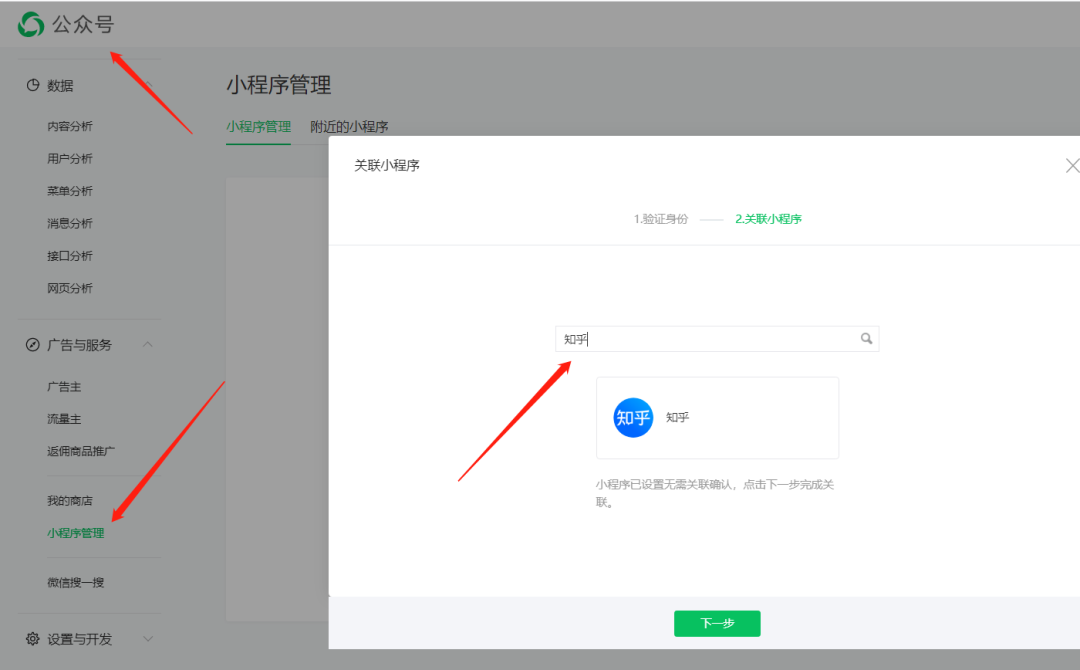This screenshot has height=670, width=1080.
Task: Click step 1.验证身份 in dialog
Action: pyautogui.click(x=661, y=219)
